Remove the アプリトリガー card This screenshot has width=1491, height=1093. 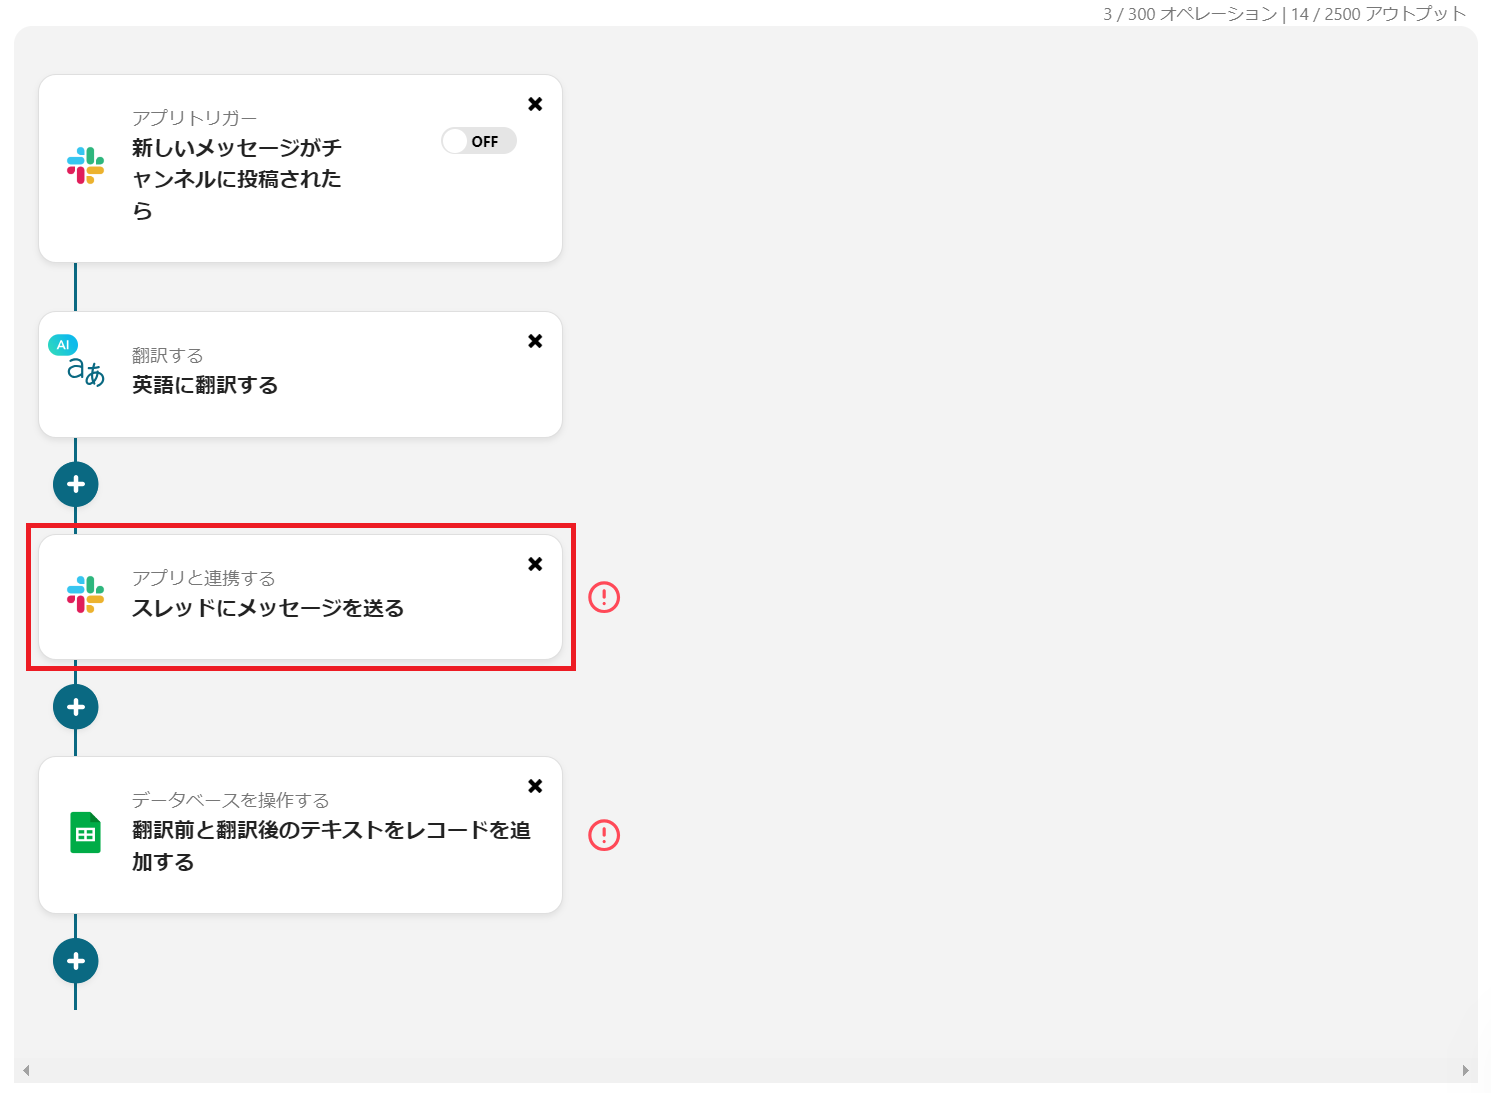pyautogui.click(x=535, y=104)
